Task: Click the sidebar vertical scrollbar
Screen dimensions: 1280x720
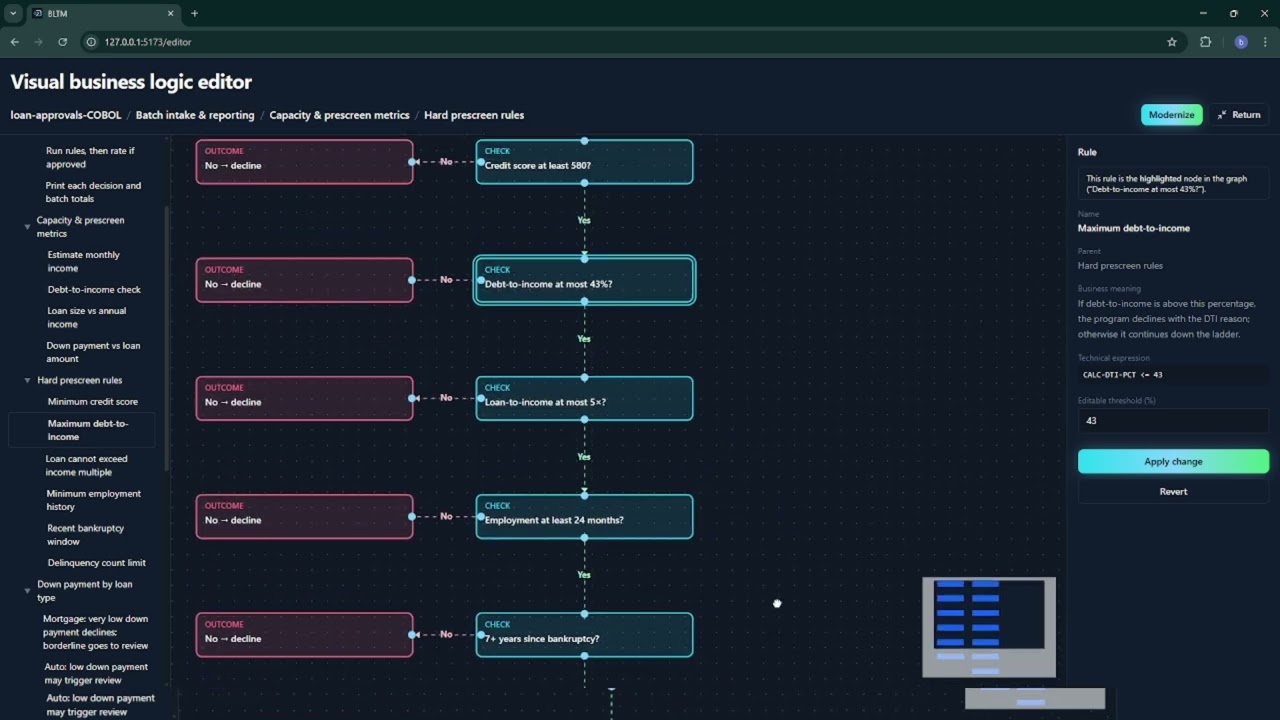Action: coord(166,340)
